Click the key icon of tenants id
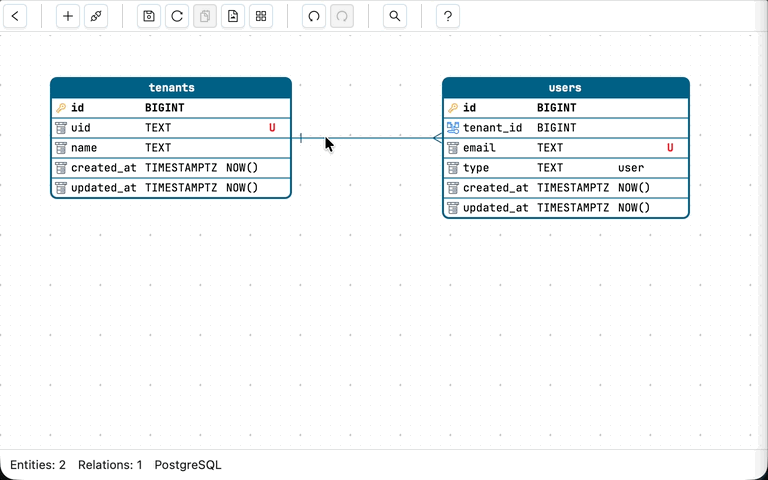Viewport: 768px width, 480px height. (x=61, y=108)
